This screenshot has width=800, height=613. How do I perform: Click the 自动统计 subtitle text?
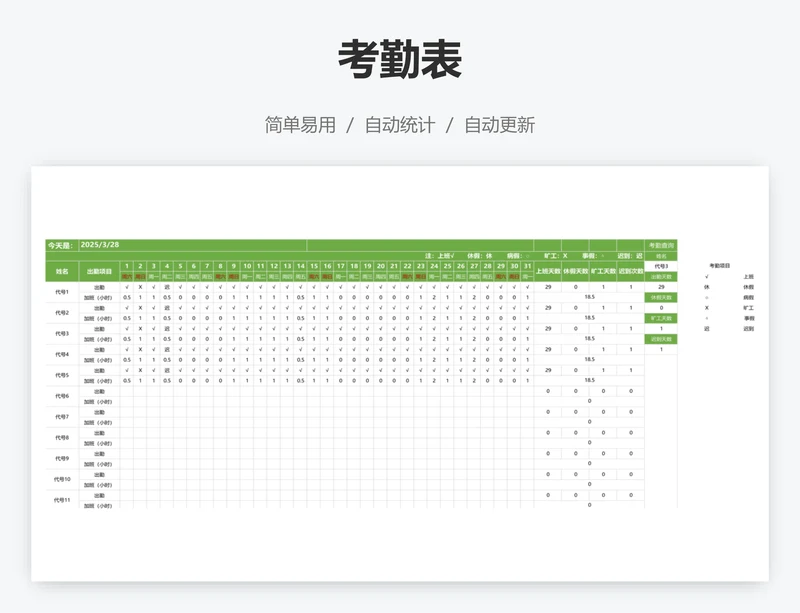click(399, 125)
